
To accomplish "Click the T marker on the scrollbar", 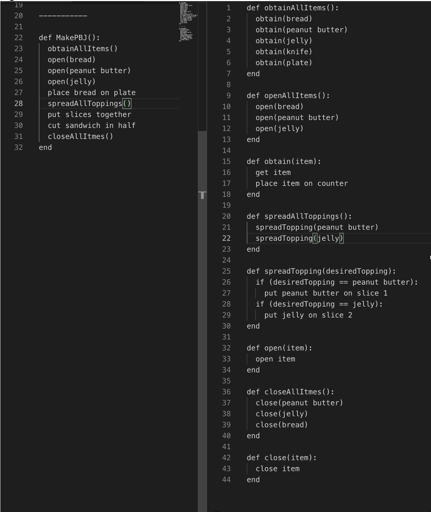I will click(x=202, y=195).
